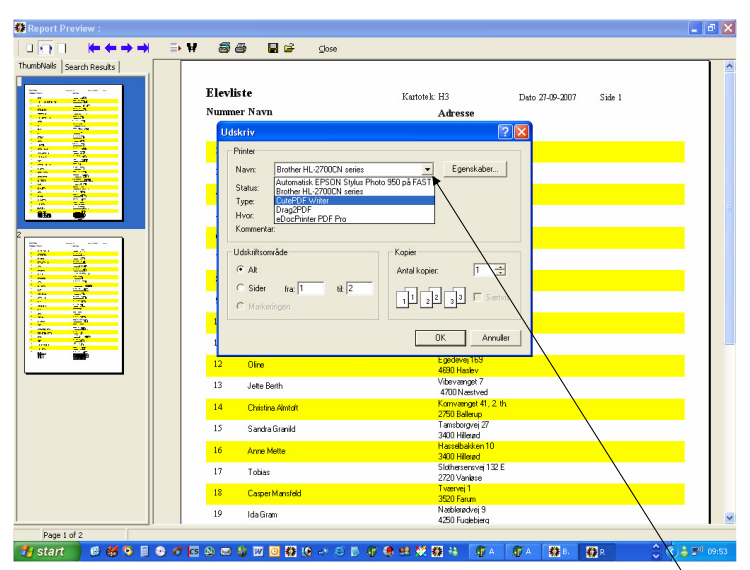Click OK in the Udskriv dialog

(x=440, y=338)
